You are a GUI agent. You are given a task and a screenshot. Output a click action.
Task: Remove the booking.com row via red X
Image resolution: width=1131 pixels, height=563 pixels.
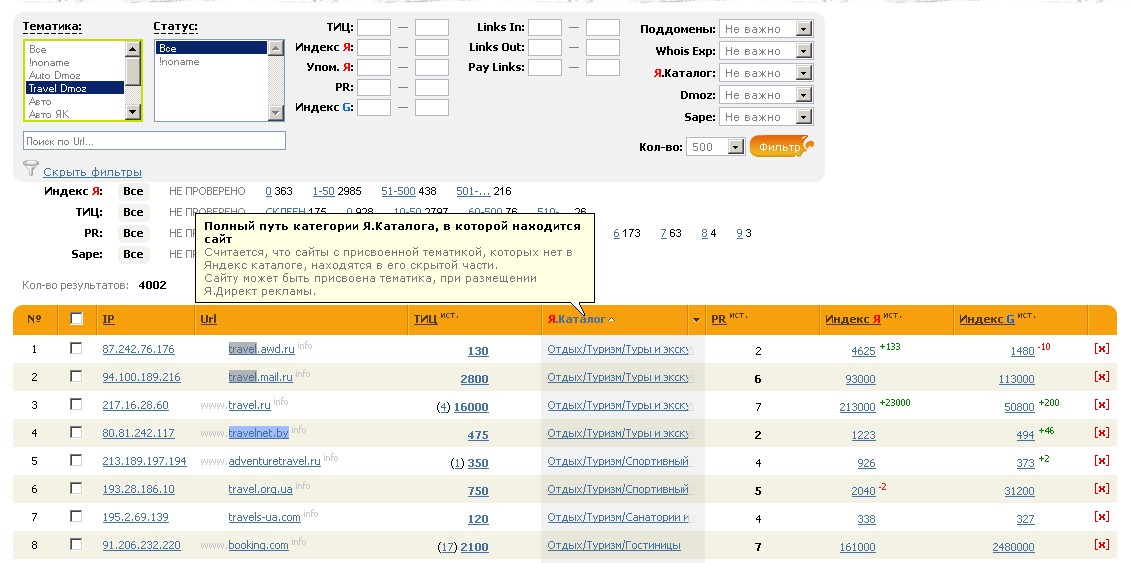click(1101, 545)
